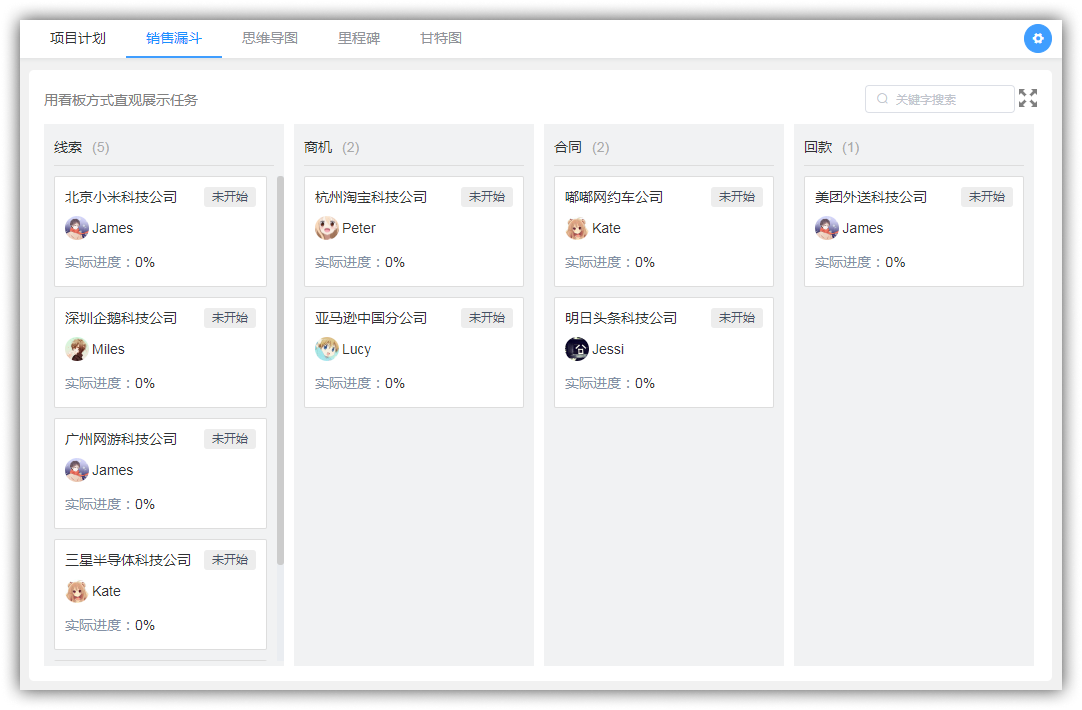Click the 合同 column header

coord(581,148)
